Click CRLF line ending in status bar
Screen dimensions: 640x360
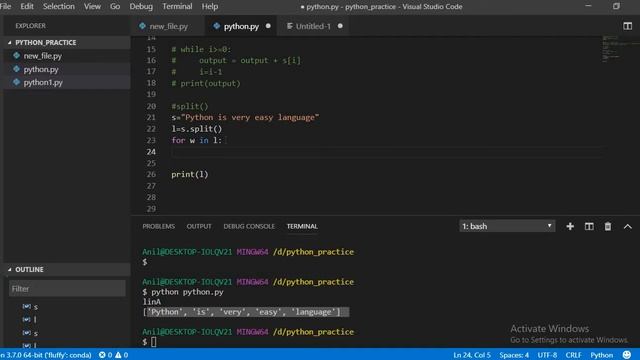573,355
